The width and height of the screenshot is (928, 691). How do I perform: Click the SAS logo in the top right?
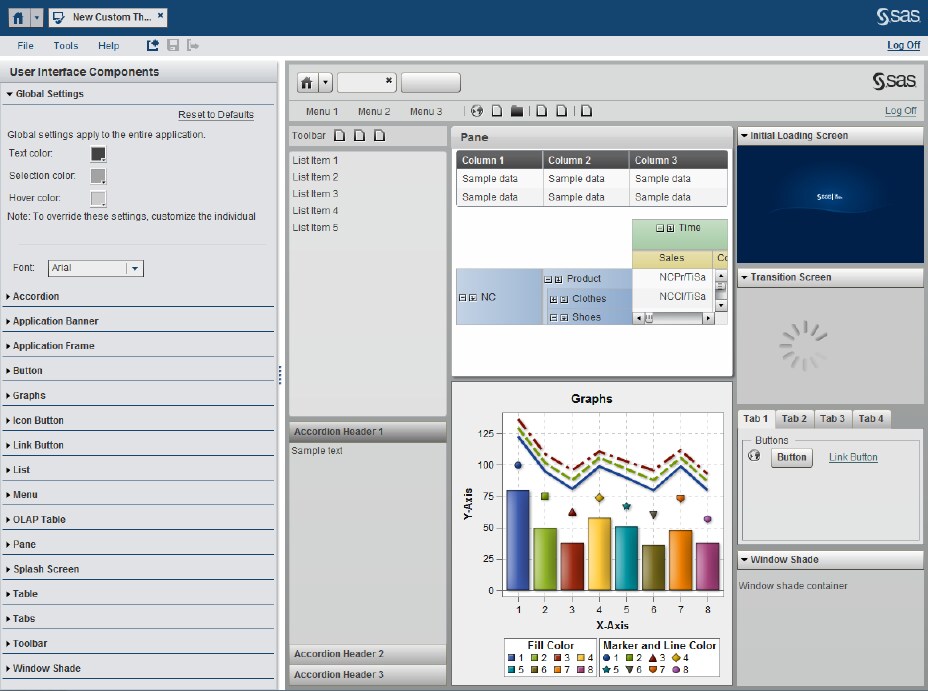coord(899,15)
